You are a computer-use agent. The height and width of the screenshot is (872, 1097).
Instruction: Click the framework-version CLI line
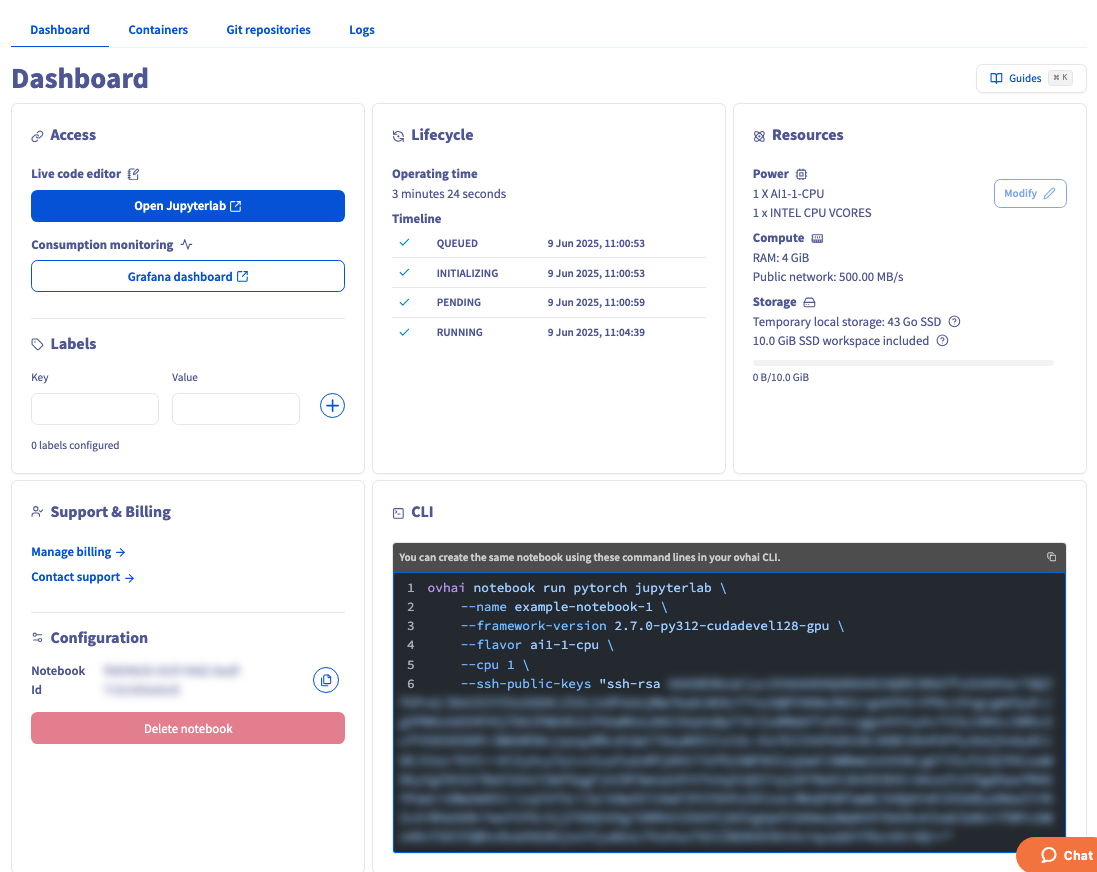(652, 626)
